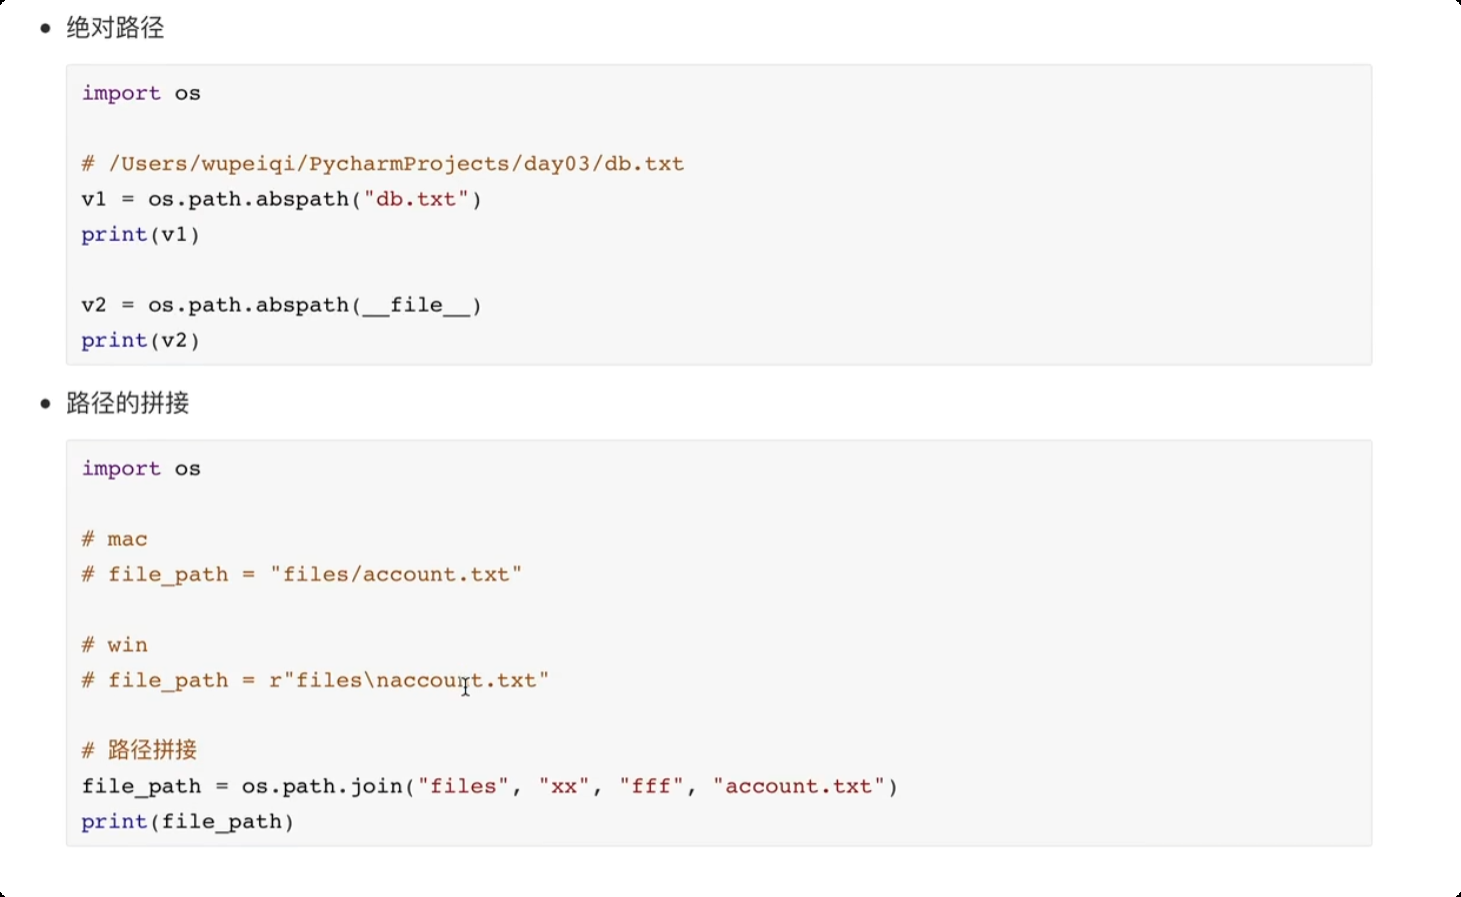Click the # mac comment
This screenshot has height=897, width=1461.
point(115,539)
